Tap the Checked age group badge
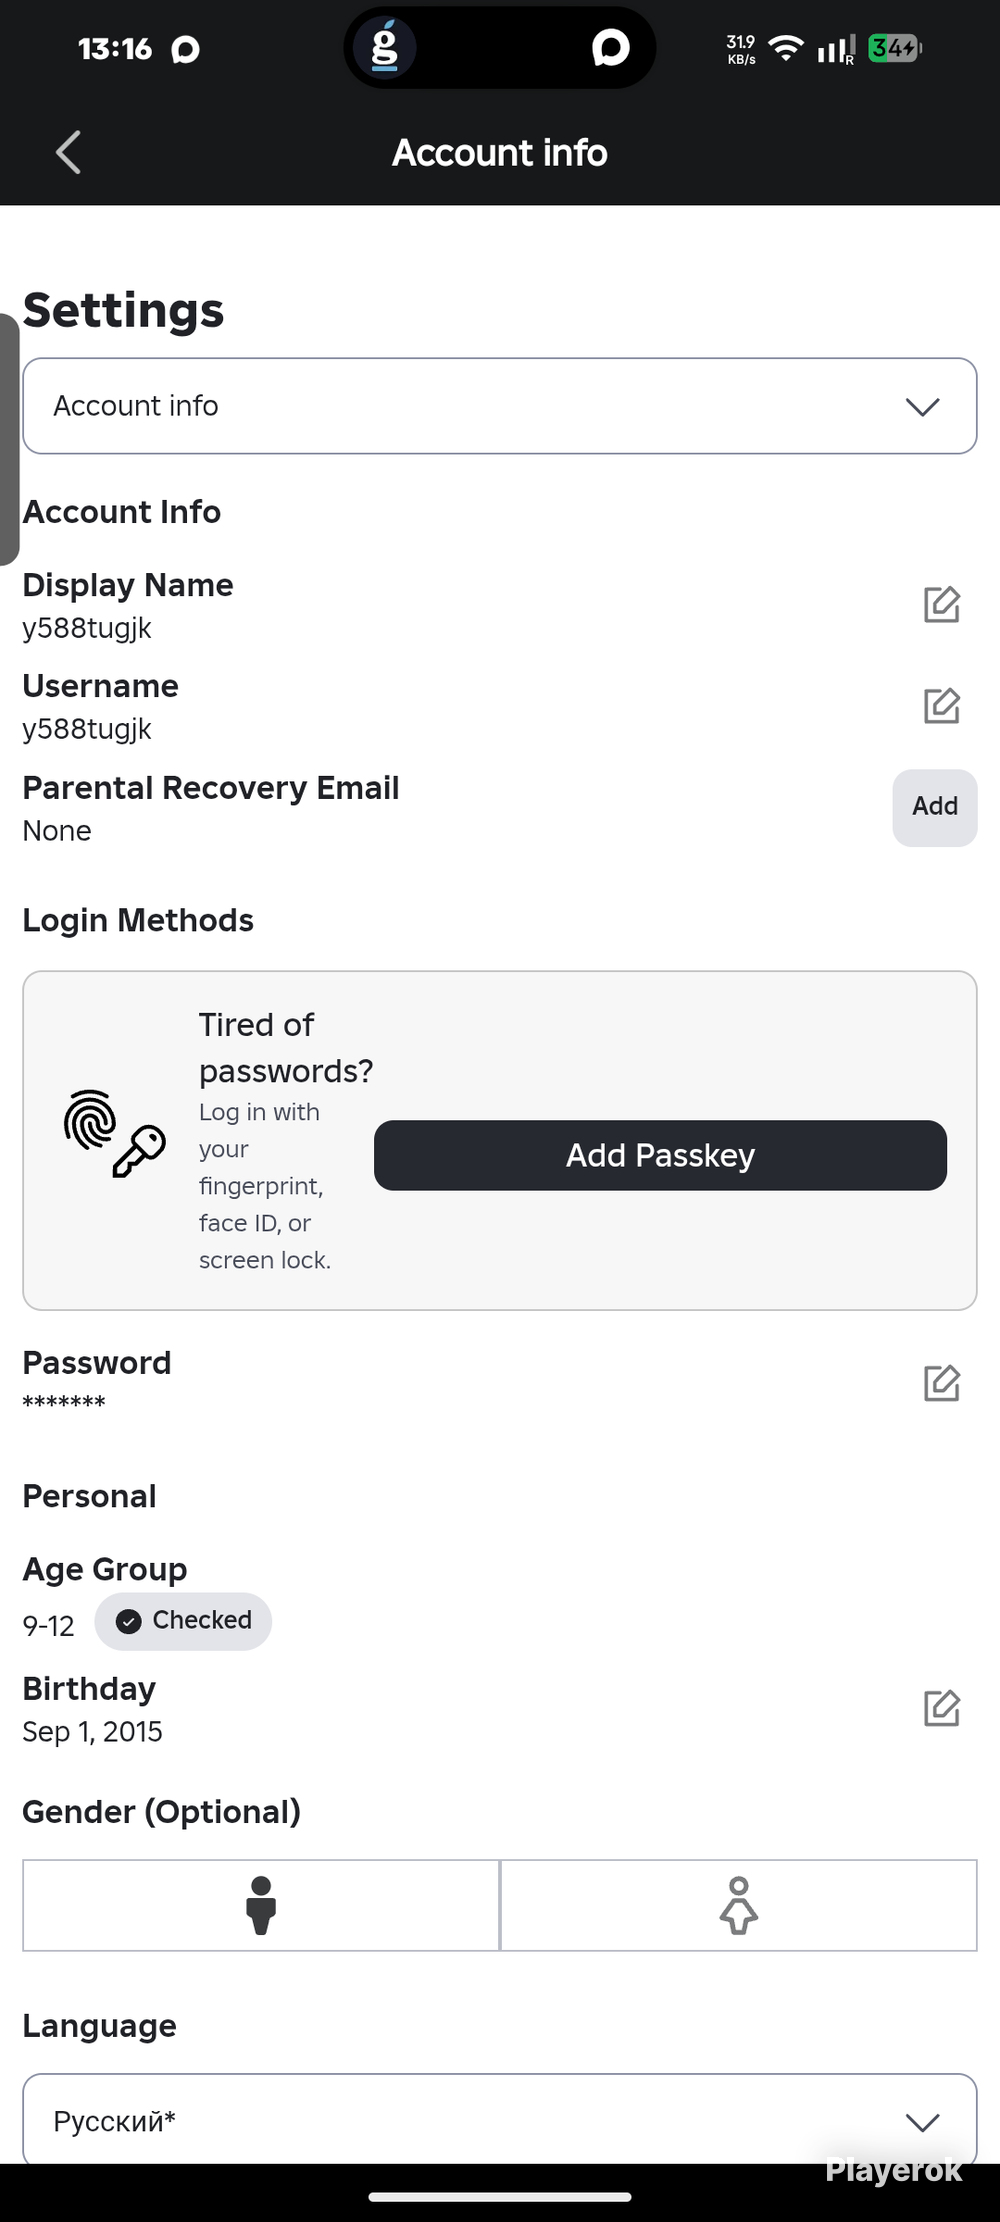This screenshot has height=2222, width=1000. coord(183,1621)
